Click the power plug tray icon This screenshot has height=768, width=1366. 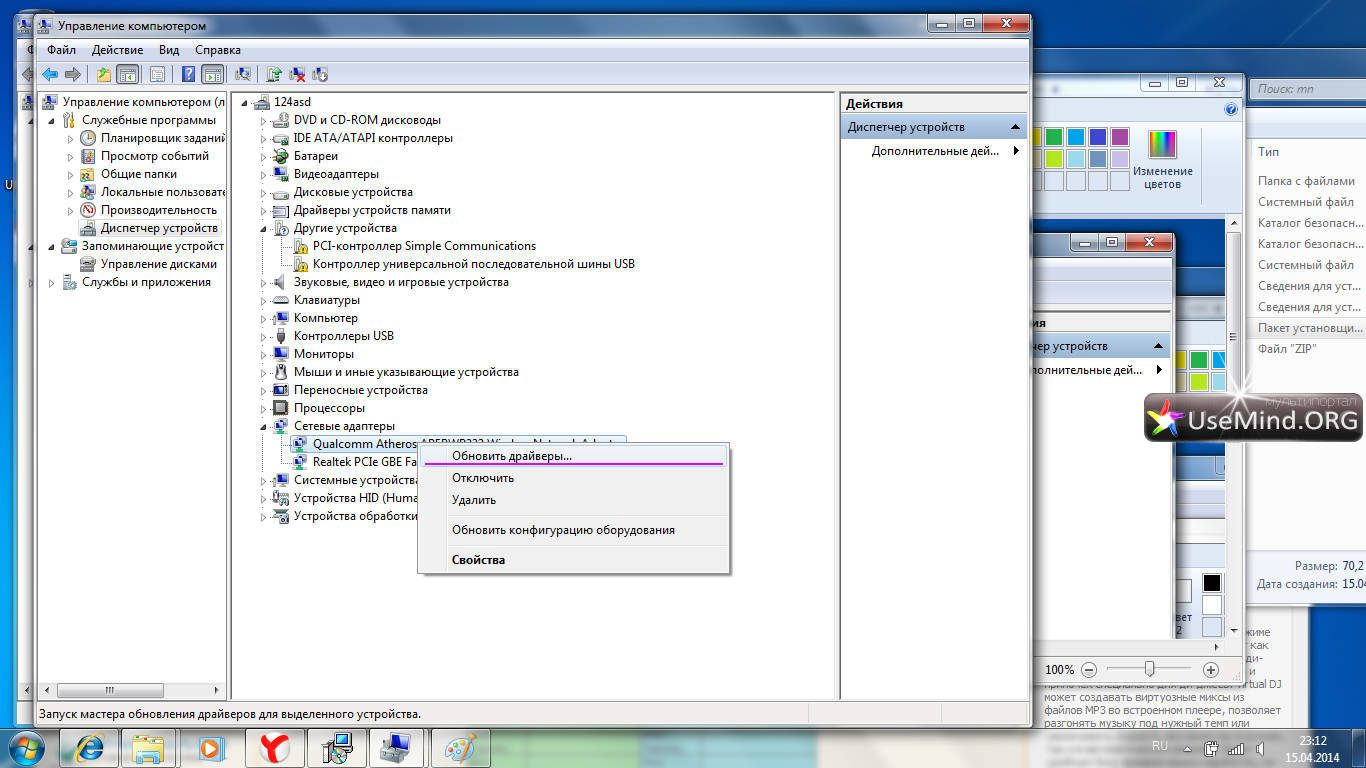1211,748
